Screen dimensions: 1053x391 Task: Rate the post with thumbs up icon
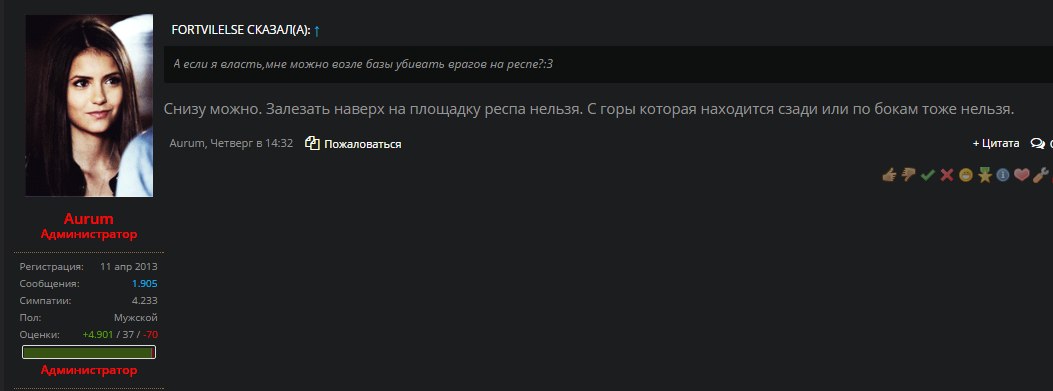[x=889, y=175]
